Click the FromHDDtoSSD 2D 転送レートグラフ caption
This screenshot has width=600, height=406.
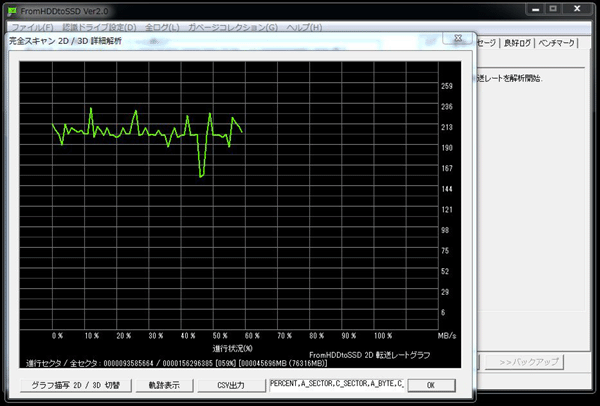pos(370,355)
